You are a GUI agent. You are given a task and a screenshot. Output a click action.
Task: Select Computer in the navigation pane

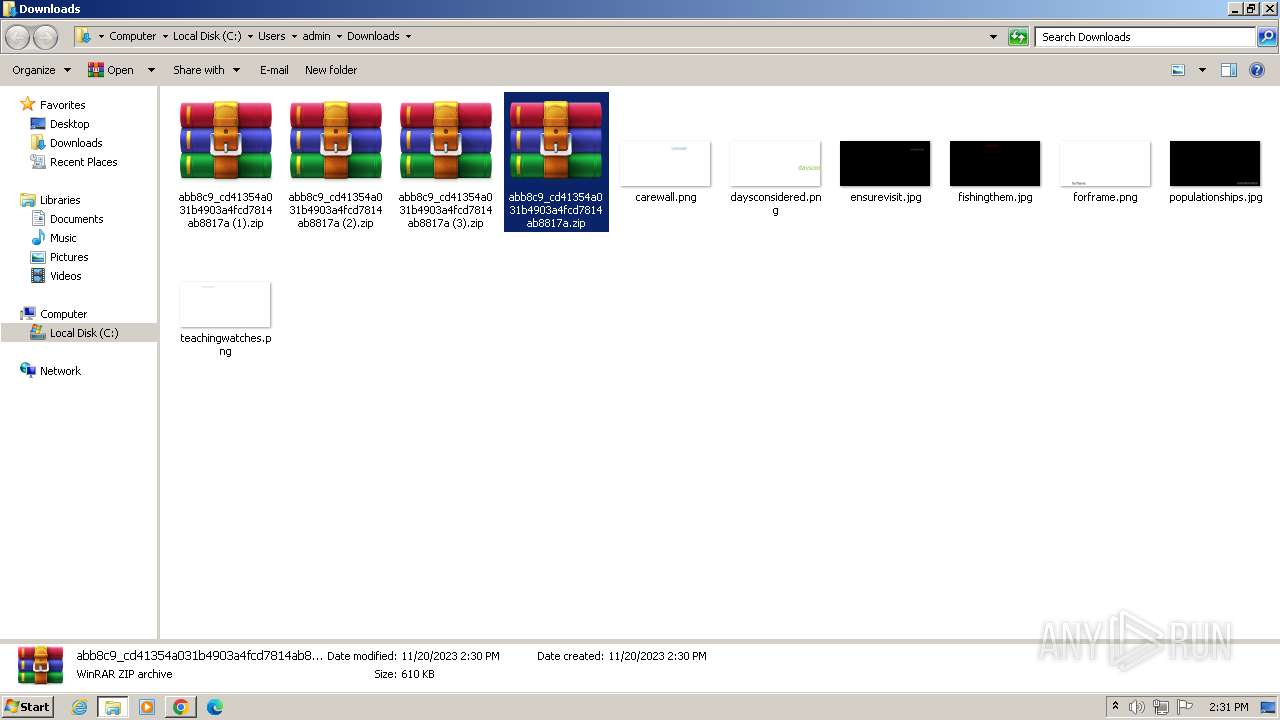[63, 314]
